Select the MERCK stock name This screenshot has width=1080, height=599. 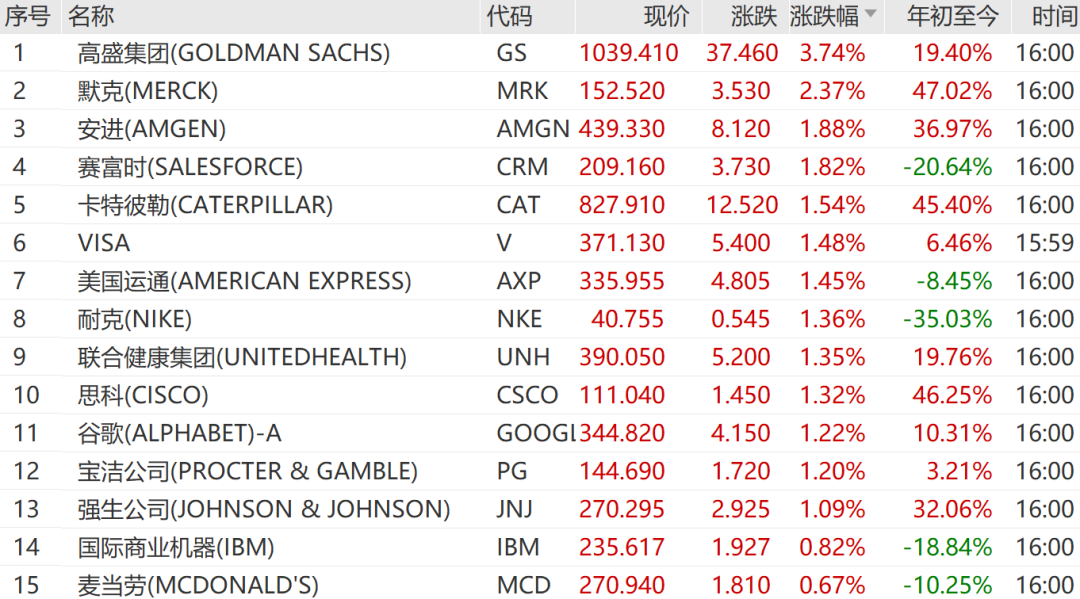[147, 91]
